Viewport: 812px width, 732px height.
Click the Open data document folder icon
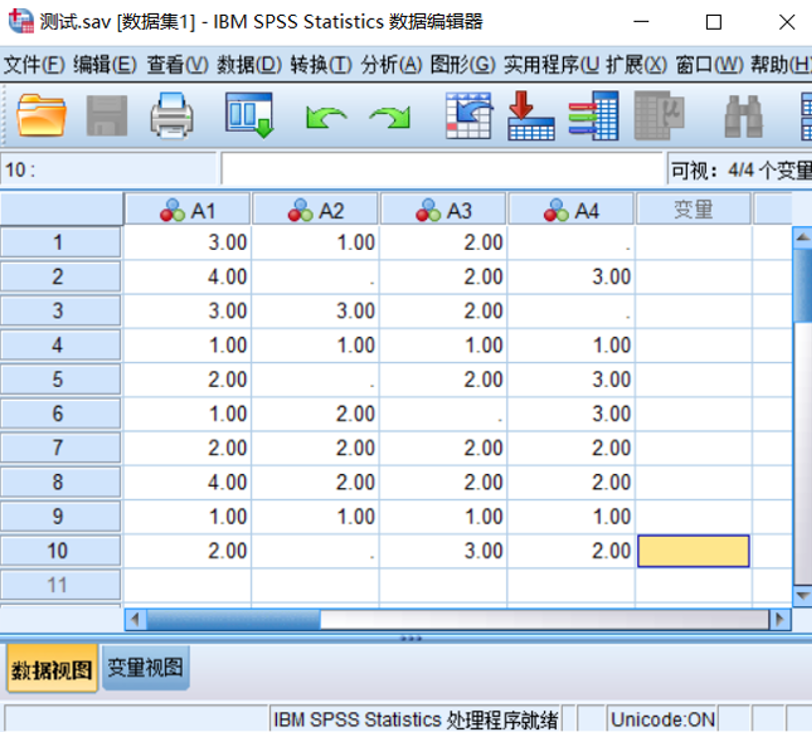41,115
